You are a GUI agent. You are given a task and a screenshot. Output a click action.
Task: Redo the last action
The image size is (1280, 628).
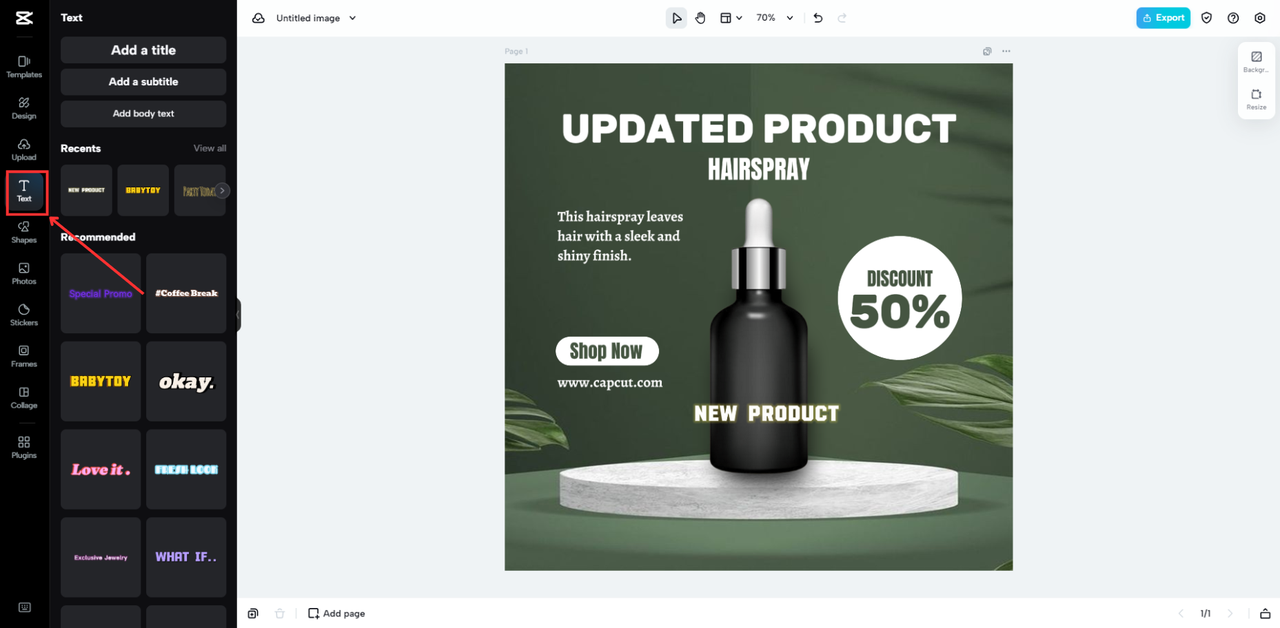[x=842, y=18]
